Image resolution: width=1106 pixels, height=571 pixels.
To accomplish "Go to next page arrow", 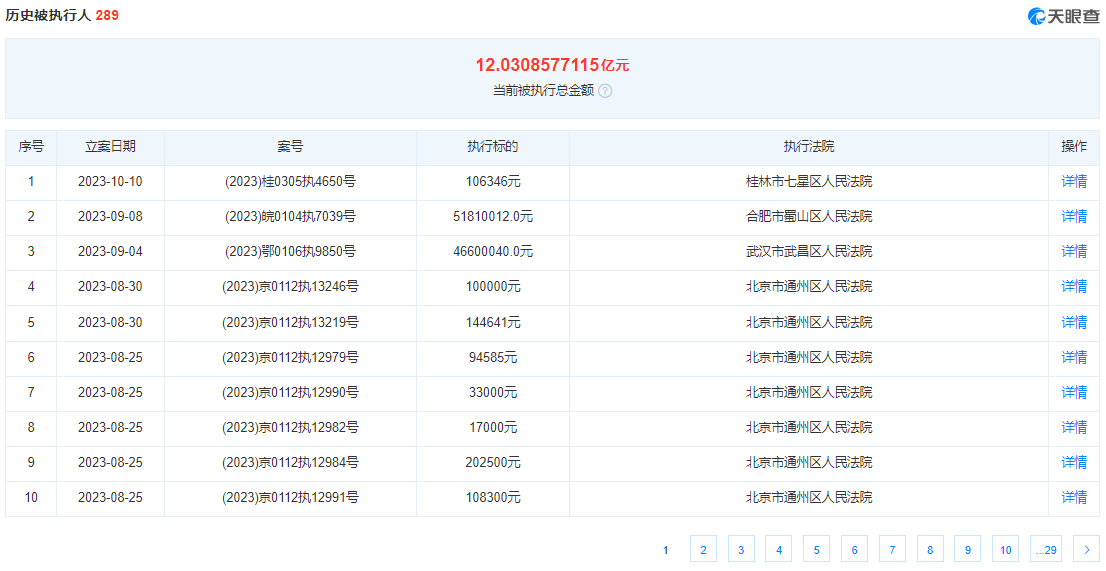I will (x=1086, y=549).
